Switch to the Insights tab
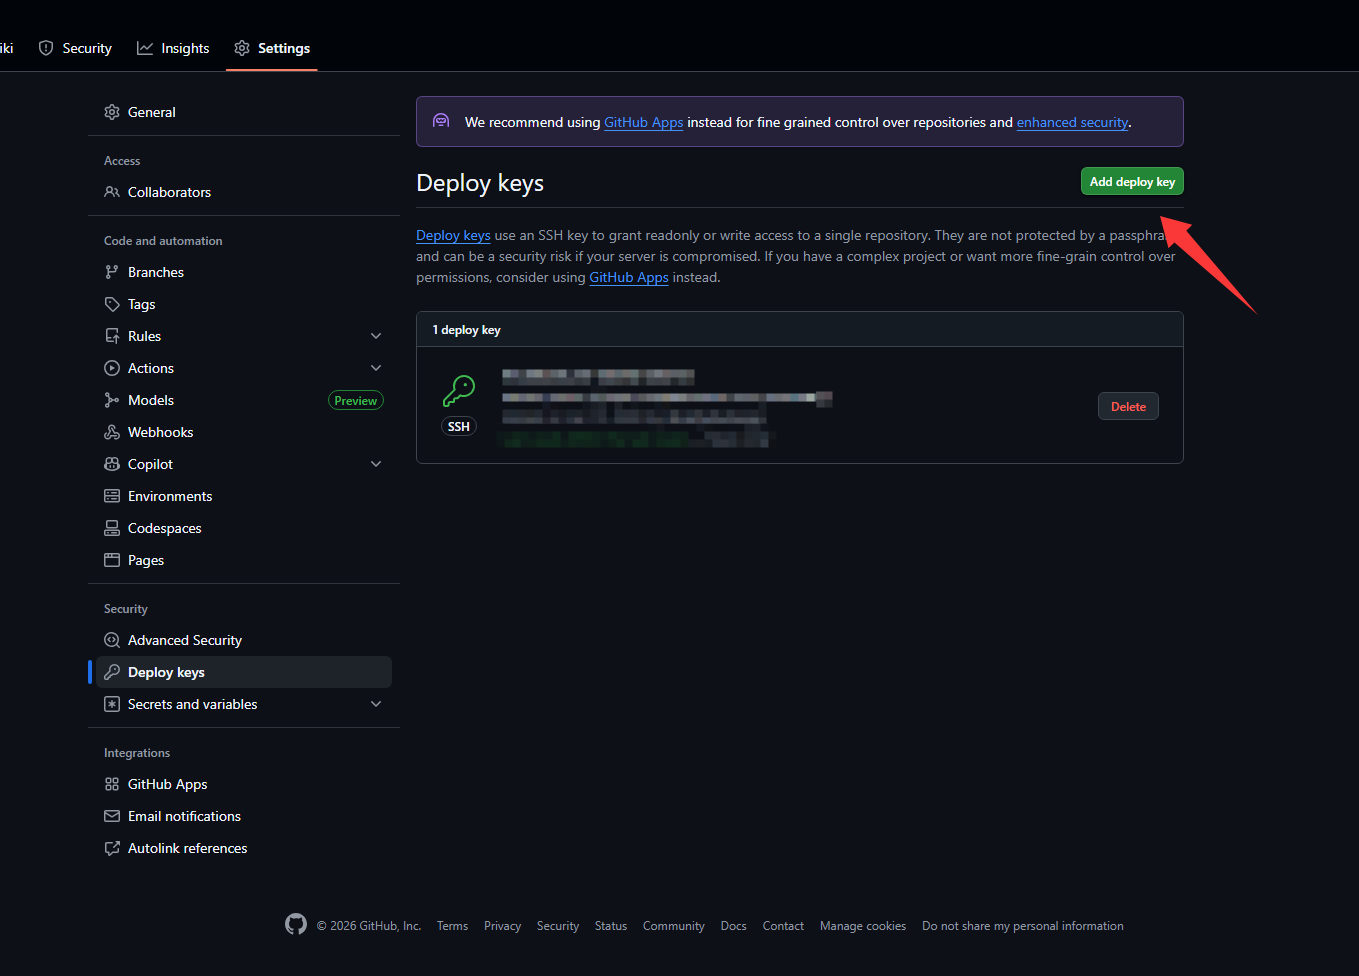 [x=173, y=47]
